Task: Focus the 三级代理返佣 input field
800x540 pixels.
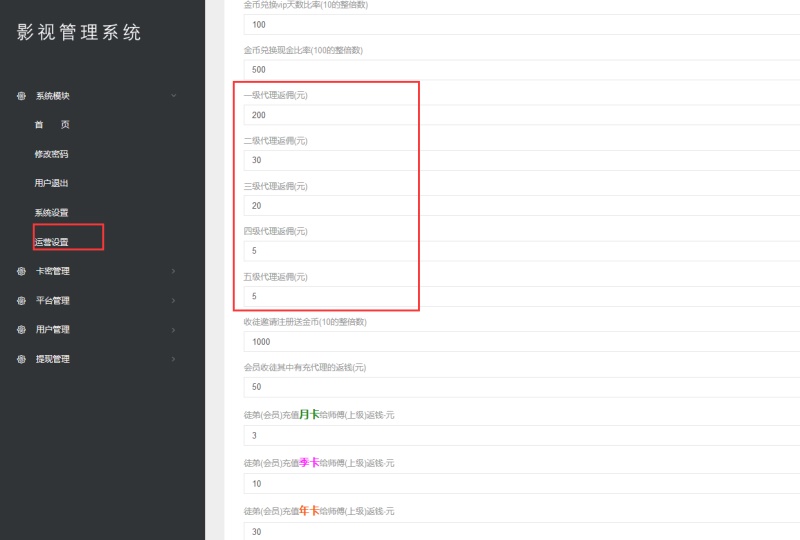Action: (521, 206)
